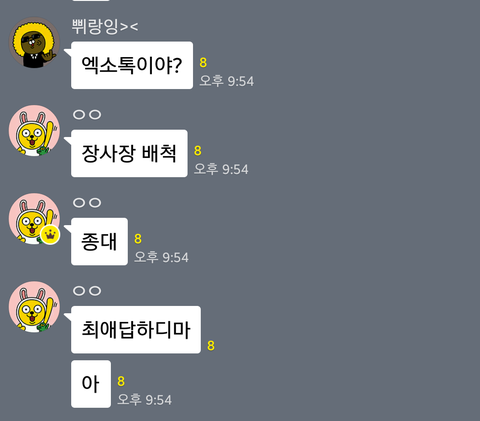Tap unread count 8 beside 엑소톡이야?
480x421 pixels.
coord(203,62)
